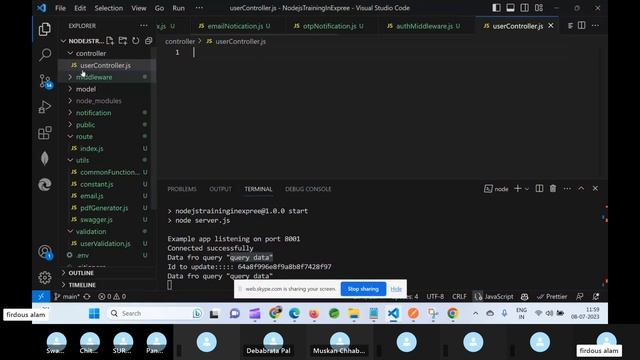Collapse all folders in Explorer
The width and height of the screenshot is (640, 360).
tap(148, 41)
